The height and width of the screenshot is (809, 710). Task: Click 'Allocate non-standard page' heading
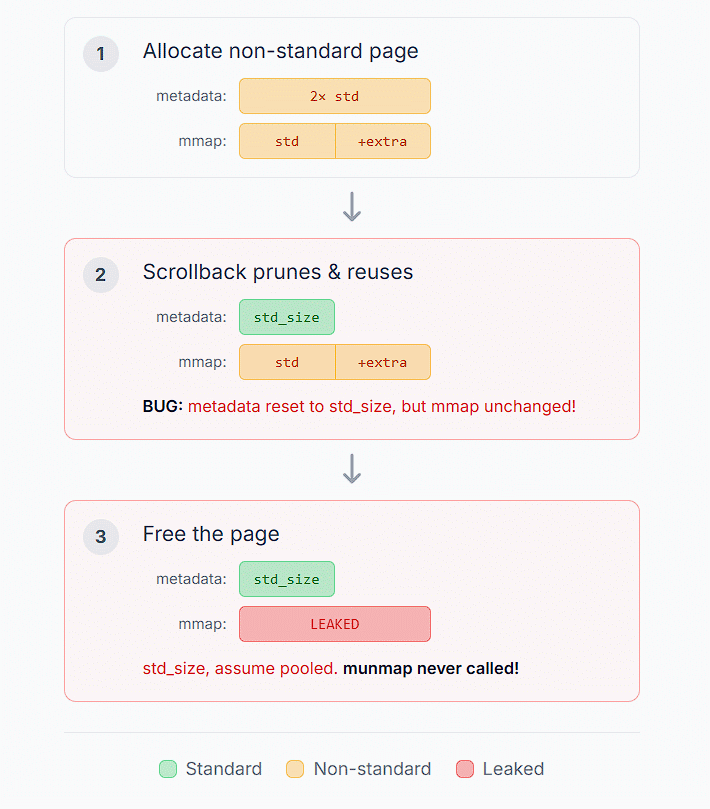pos(280,51)
